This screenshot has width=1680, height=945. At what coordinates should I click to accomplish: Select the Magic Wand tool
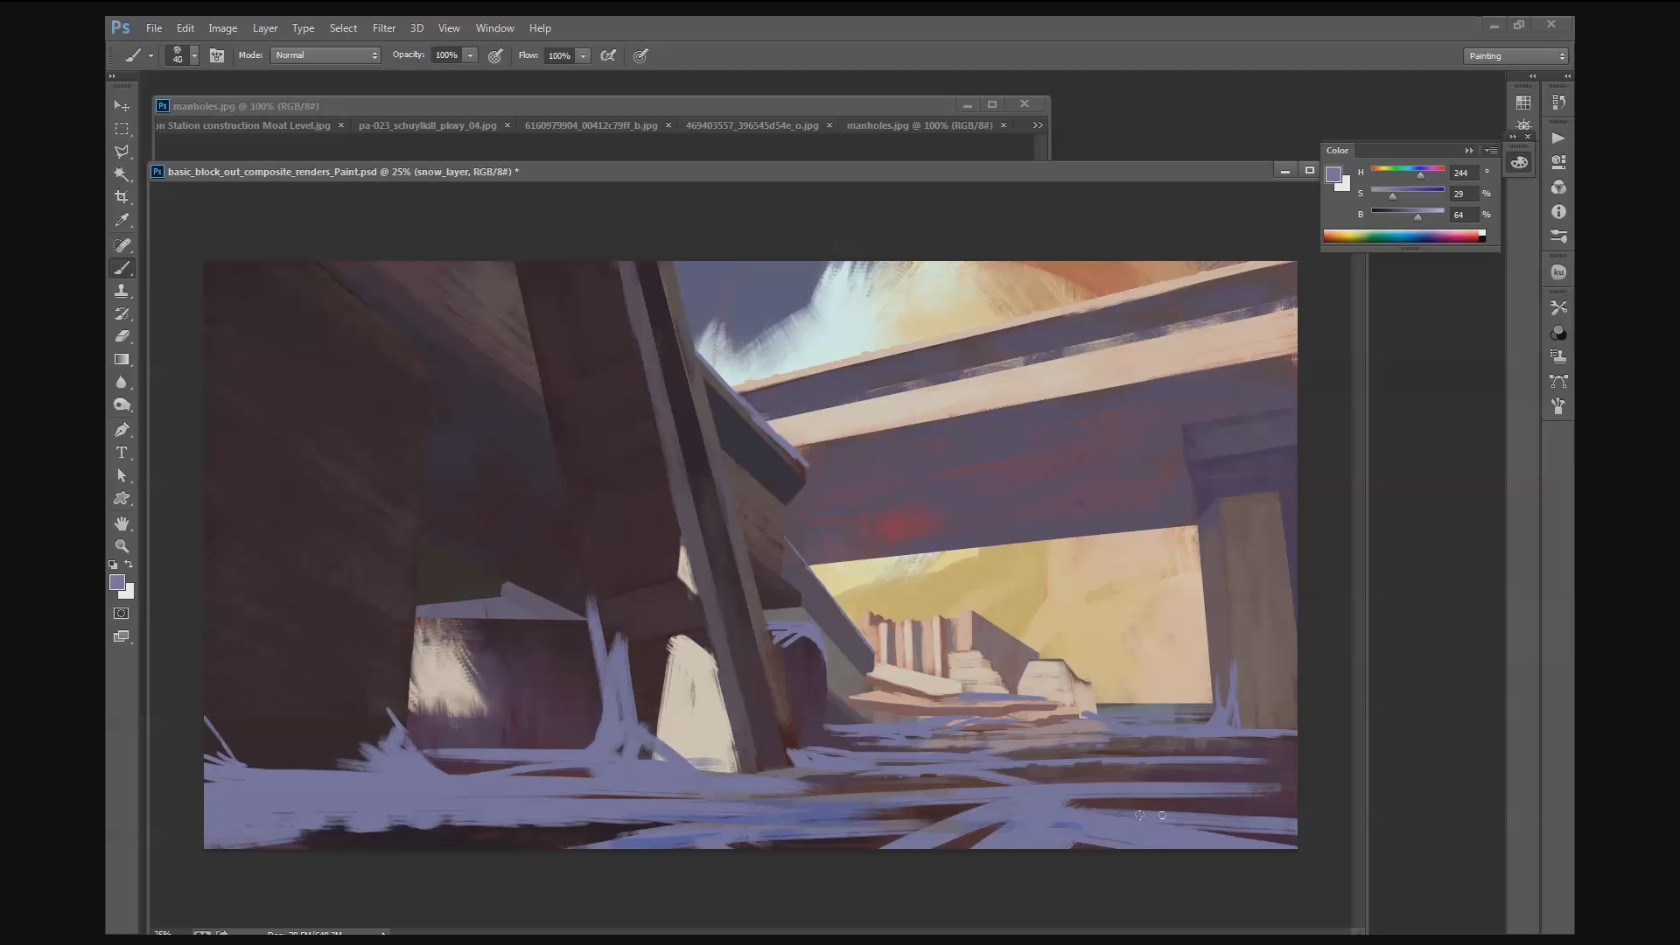point(122,175)
